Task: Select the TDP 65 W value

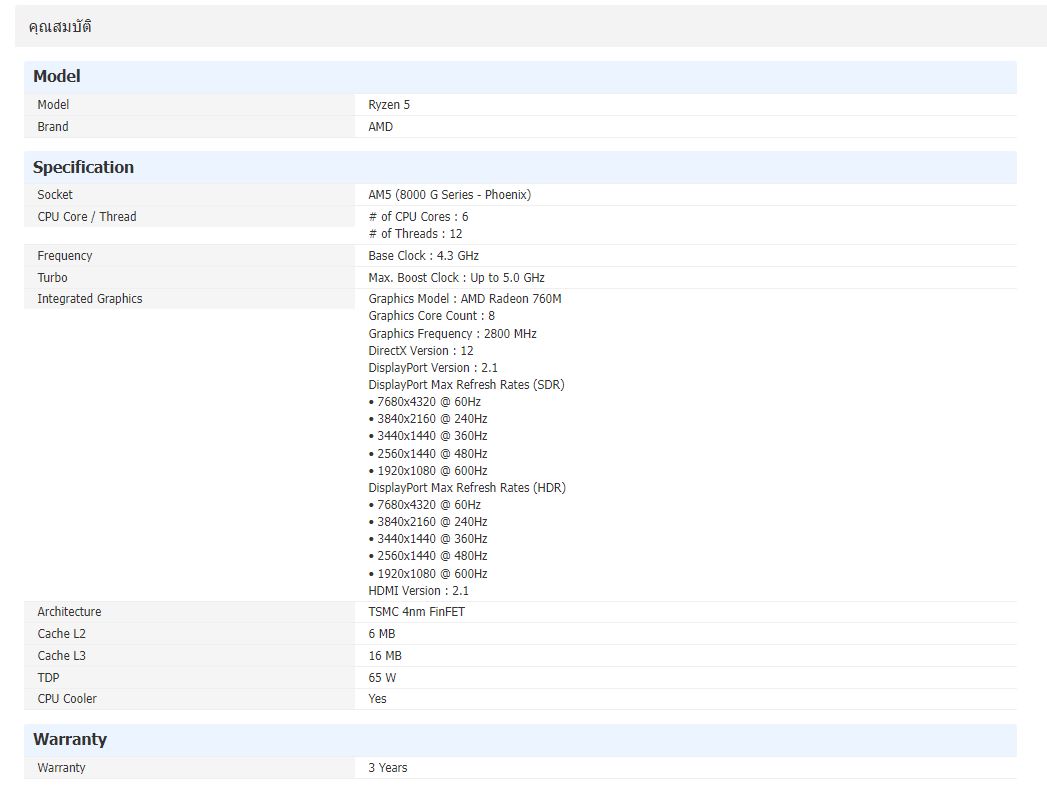Action: point(382,678)
